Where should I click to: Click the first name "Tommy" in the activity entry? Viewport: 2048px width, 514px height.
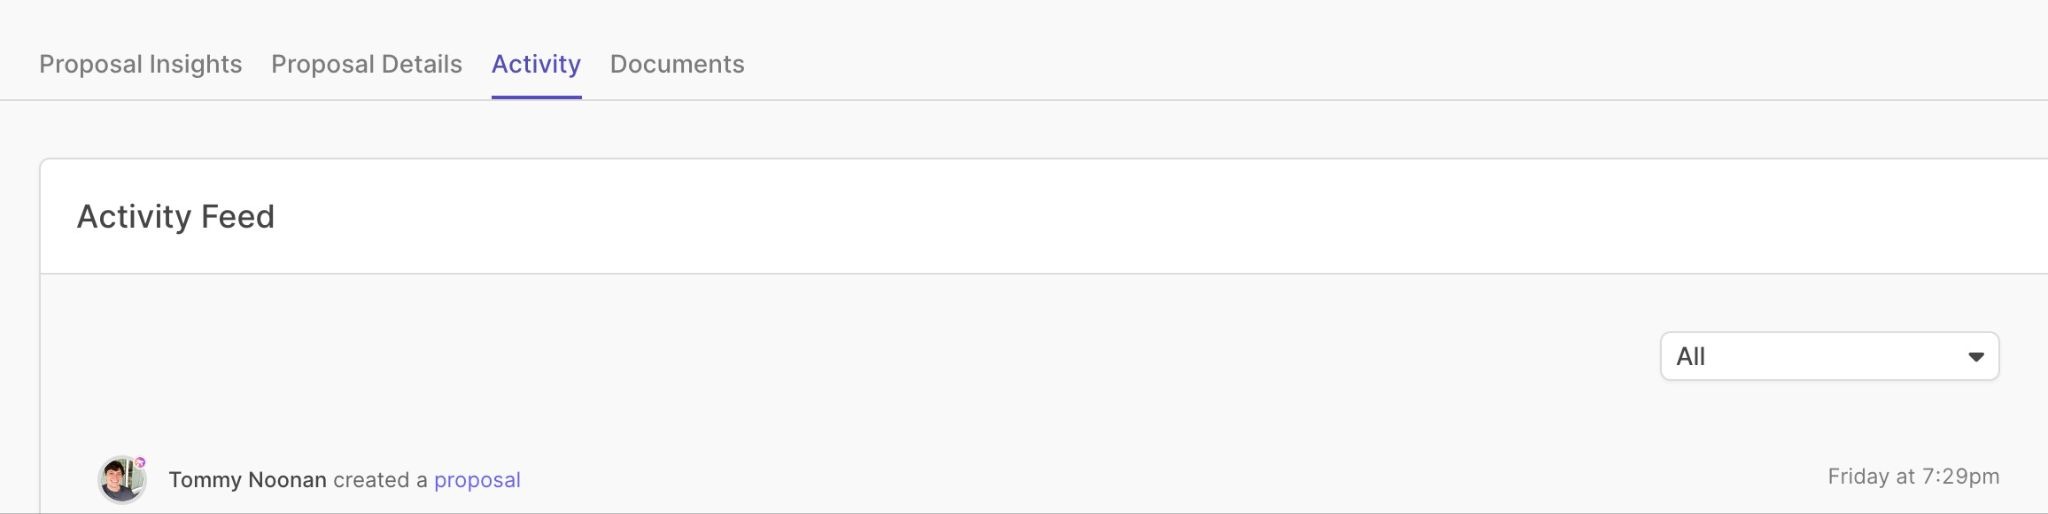pos(204,480)
